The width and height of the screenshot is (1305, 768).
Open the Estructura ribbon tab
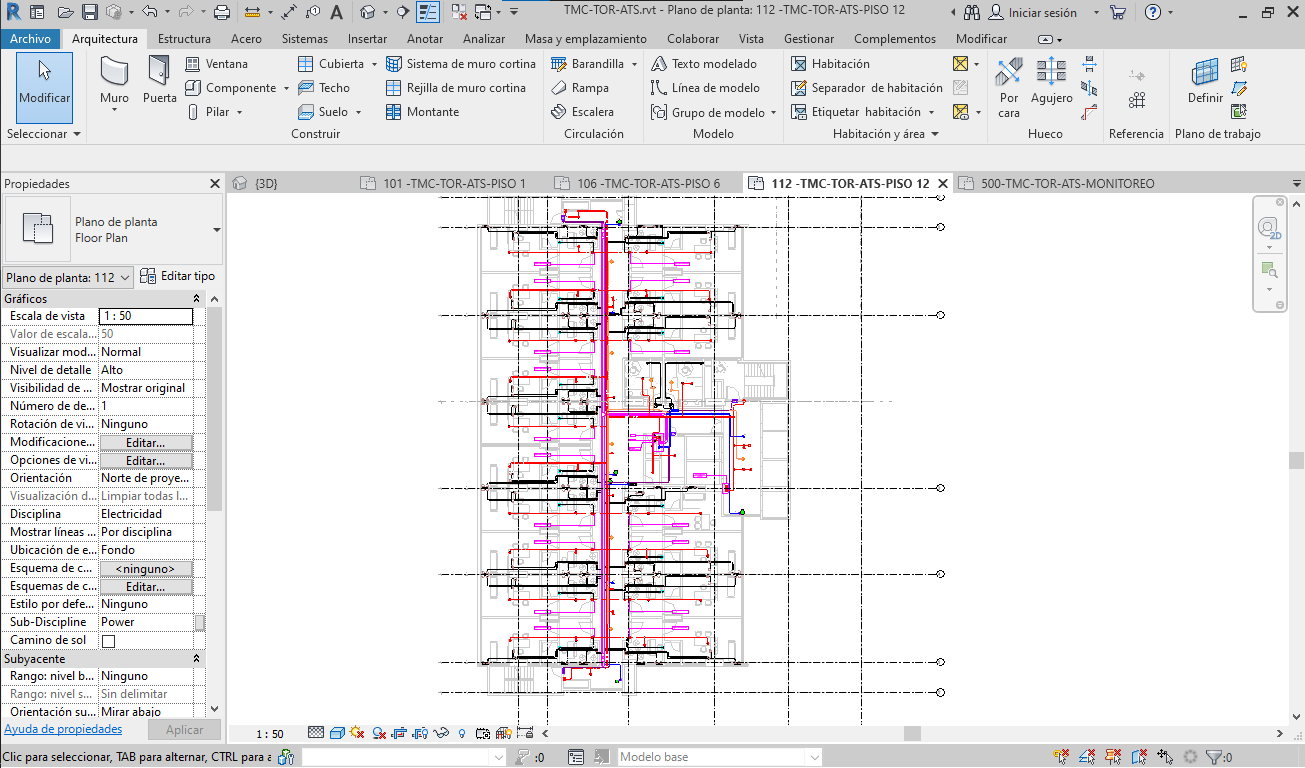[184, 39]
